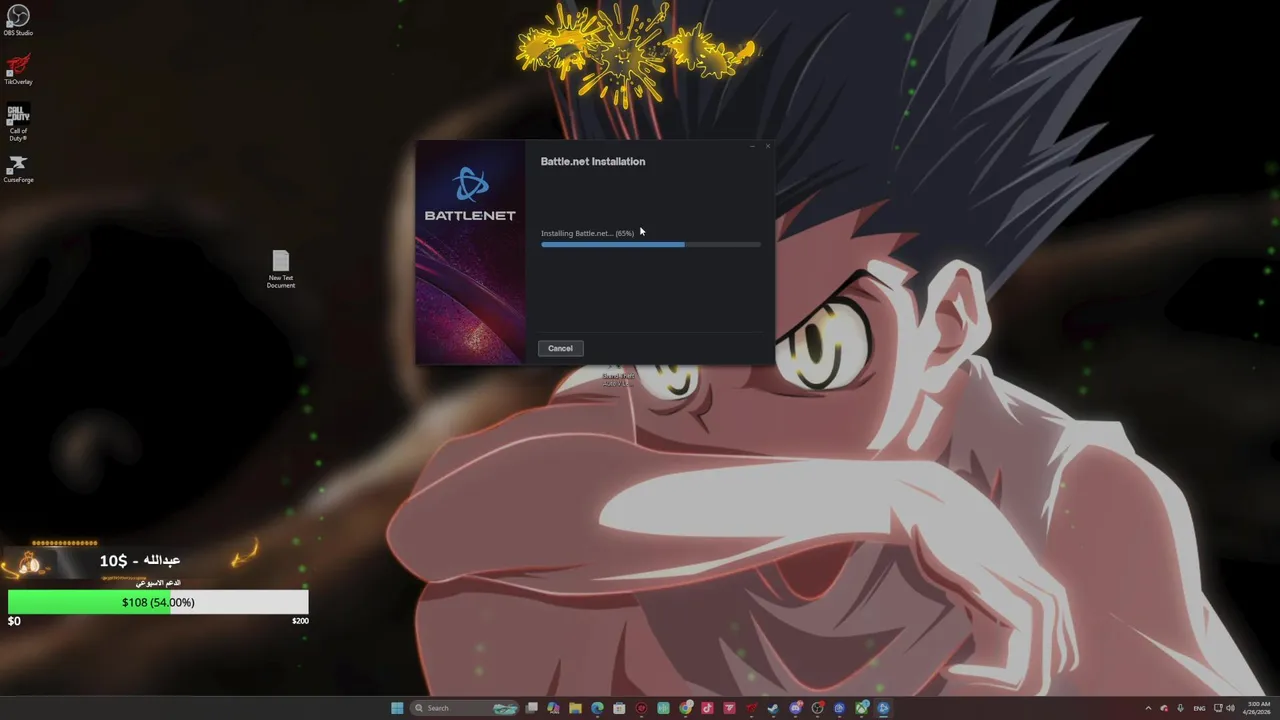Image resolution: width=1280 pixels, height=720 pixels.
Task: Select the TikOverlay desktop icon
Action: [x=18, y=69]
